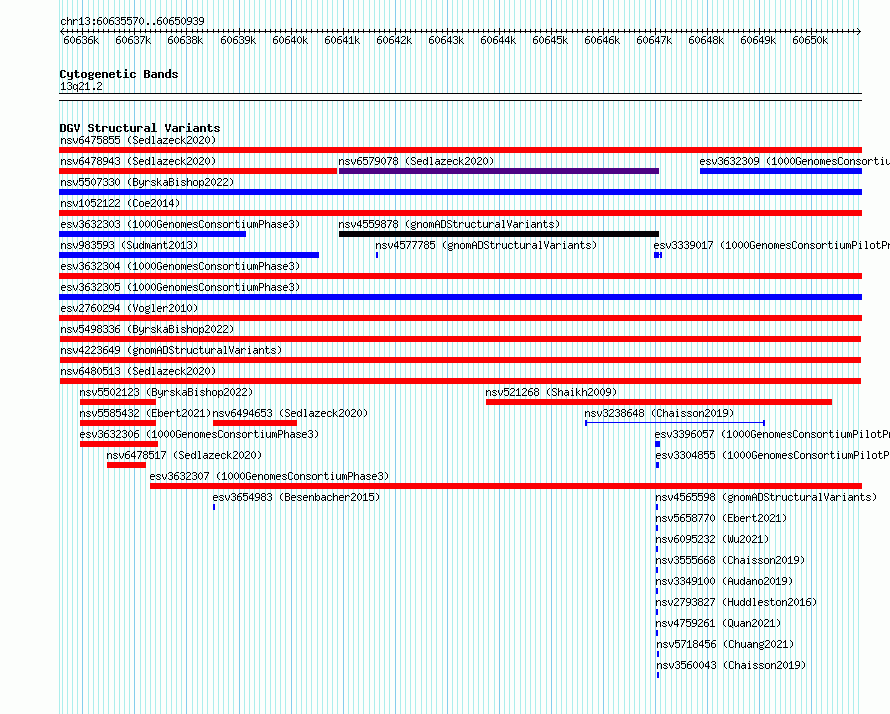This screenshot has height=714, width=890.
Task: Open nsv3349100 (Audano2019) label
Action: (x=724, y=581)
